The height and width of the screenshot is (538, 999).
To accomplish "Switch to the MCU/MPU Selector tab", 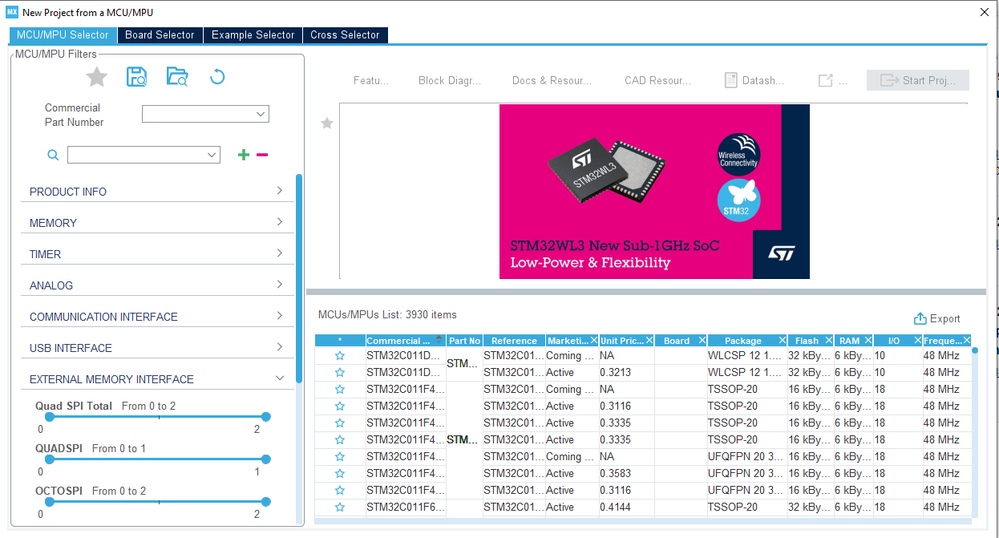I will click(x=62, y=35).
